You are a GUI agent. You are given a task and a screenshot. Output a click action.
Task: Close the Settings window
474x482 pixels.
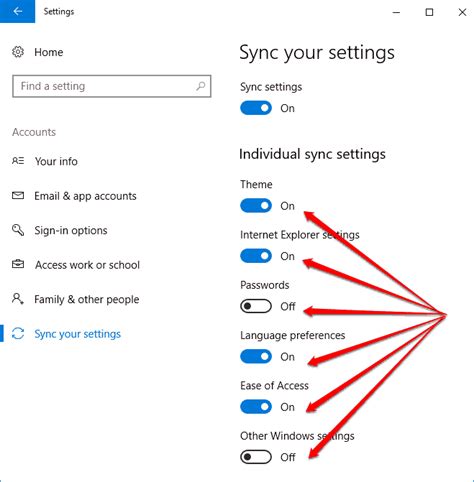[x=462, y=12]
